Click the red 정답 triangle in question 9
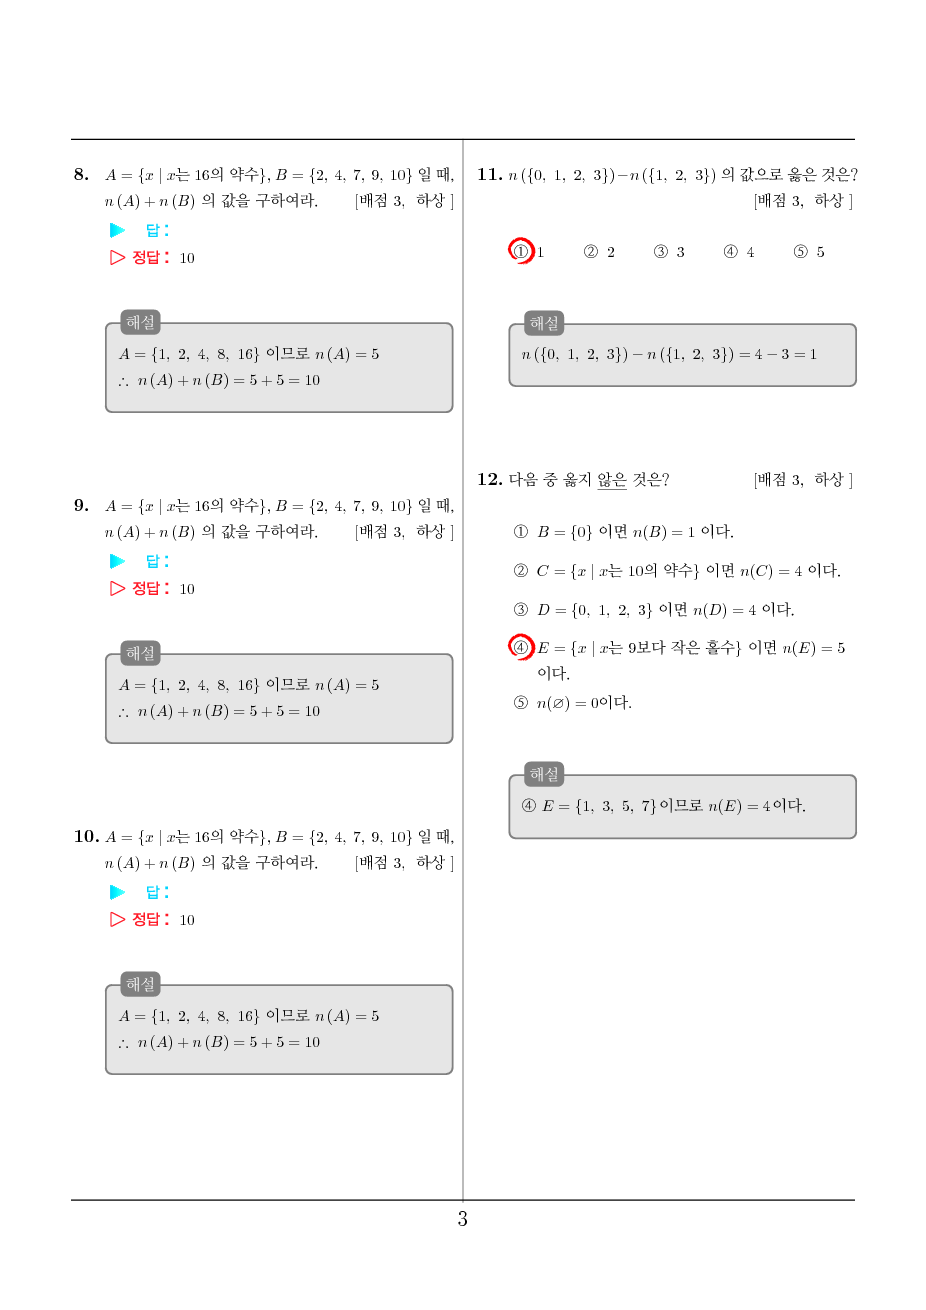This screenshot has width=926, height=1310. click(118, 588)
